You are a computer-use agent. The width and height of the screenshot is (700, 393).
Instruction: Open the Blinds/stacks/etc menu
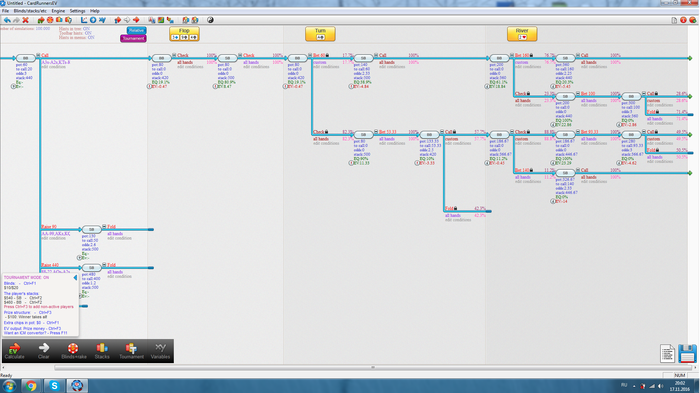(30, 11)
